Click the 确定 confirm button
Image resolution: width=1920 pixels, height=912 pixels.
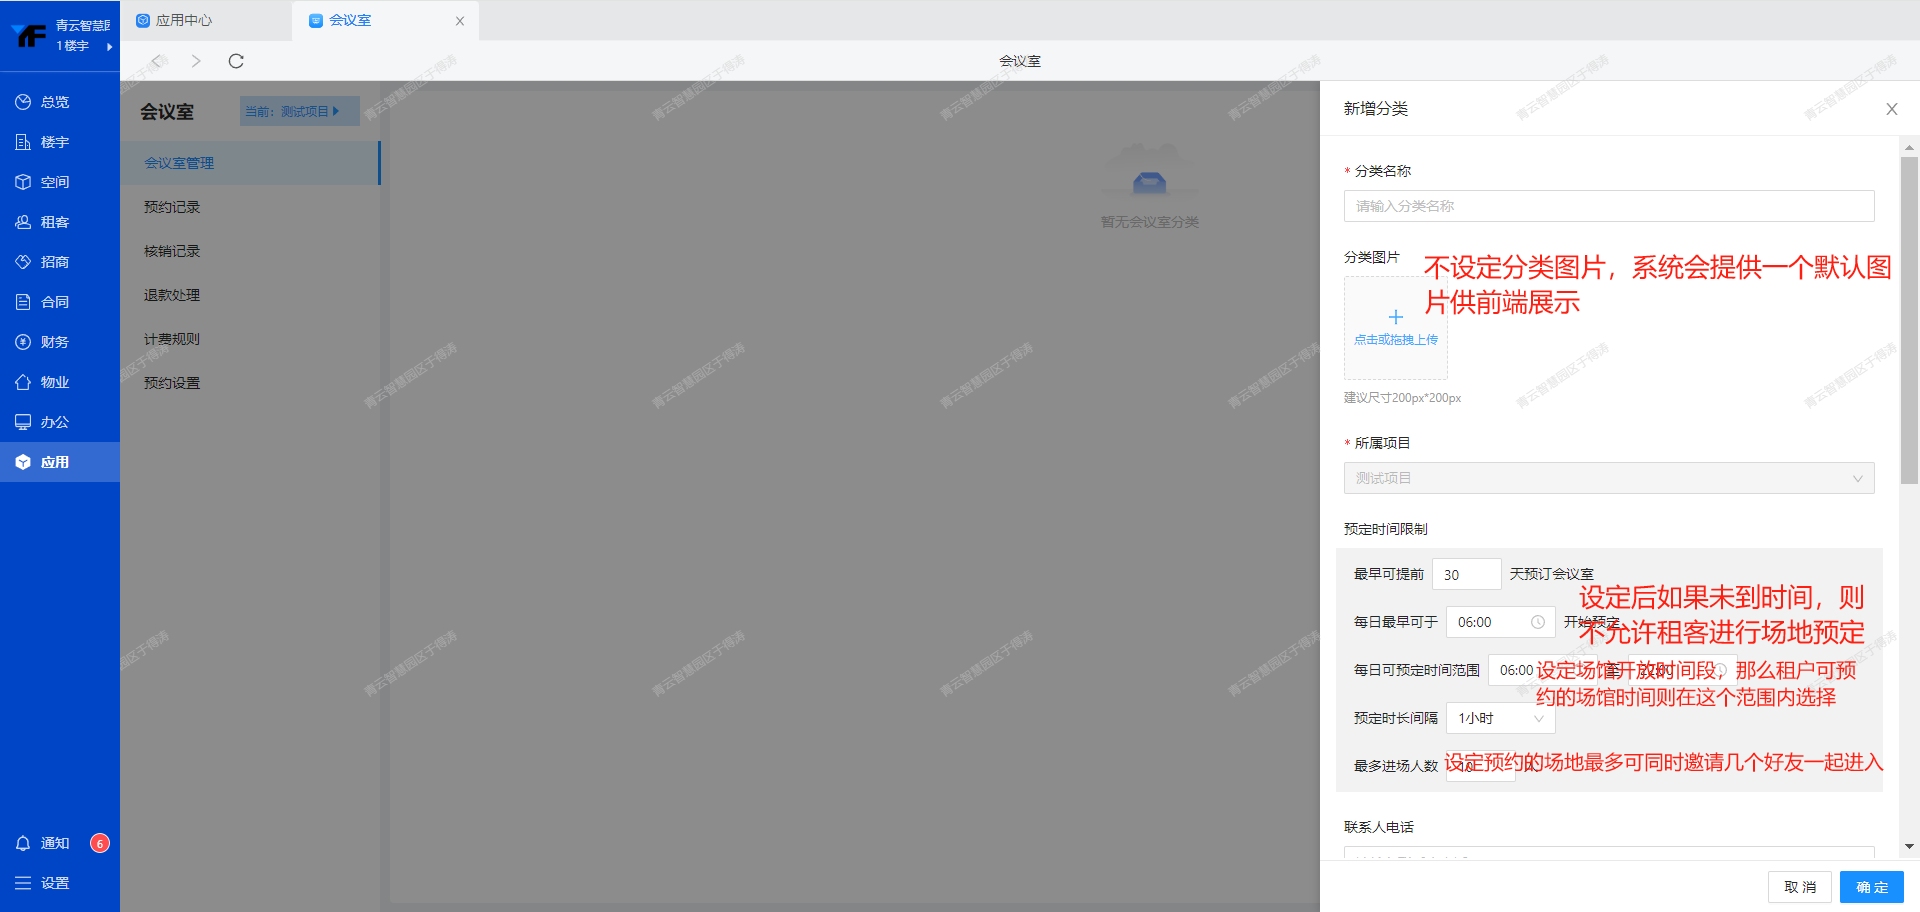(x=1871, y=887)
